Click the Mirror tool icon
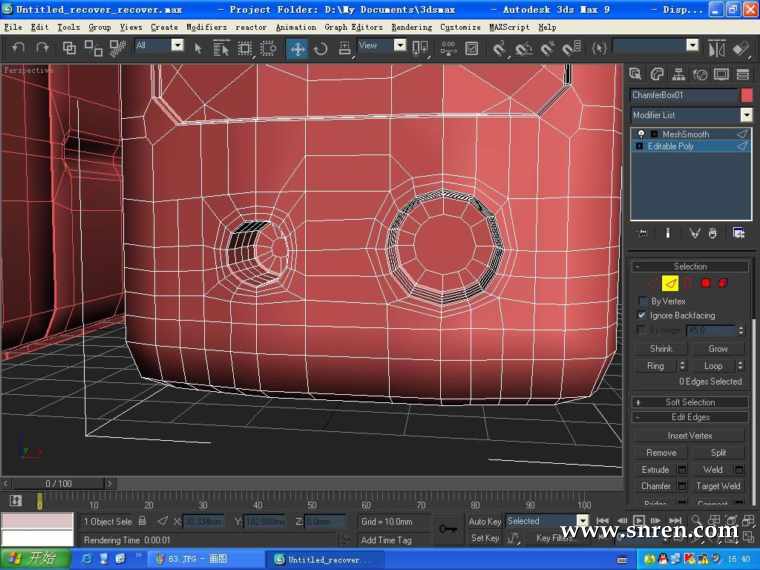Viewport: 760px width, 570px height. coord(717,48)
